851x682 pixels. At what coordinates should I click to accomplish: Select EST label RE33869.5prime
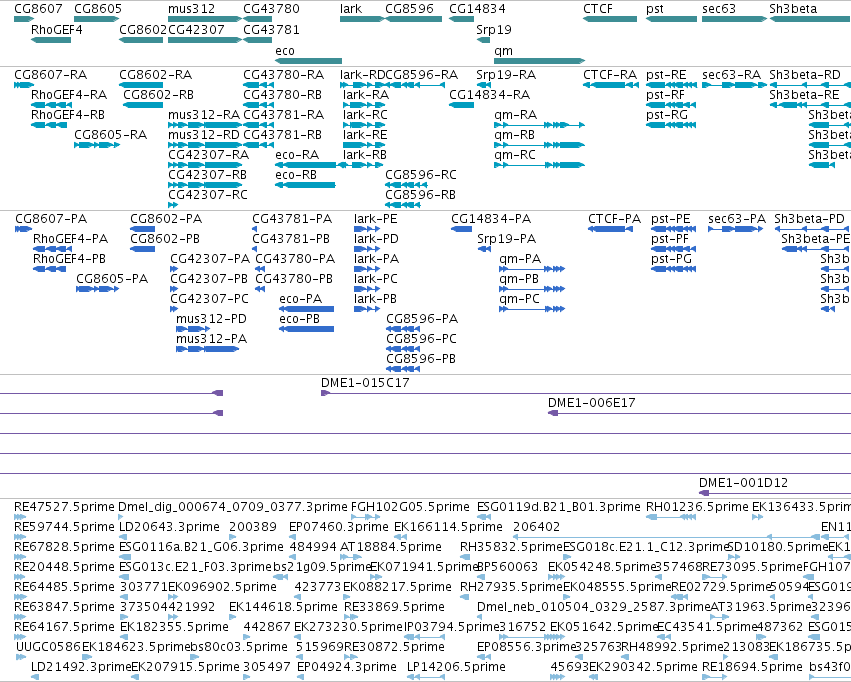pyautogui.click(x=394, y=607)
